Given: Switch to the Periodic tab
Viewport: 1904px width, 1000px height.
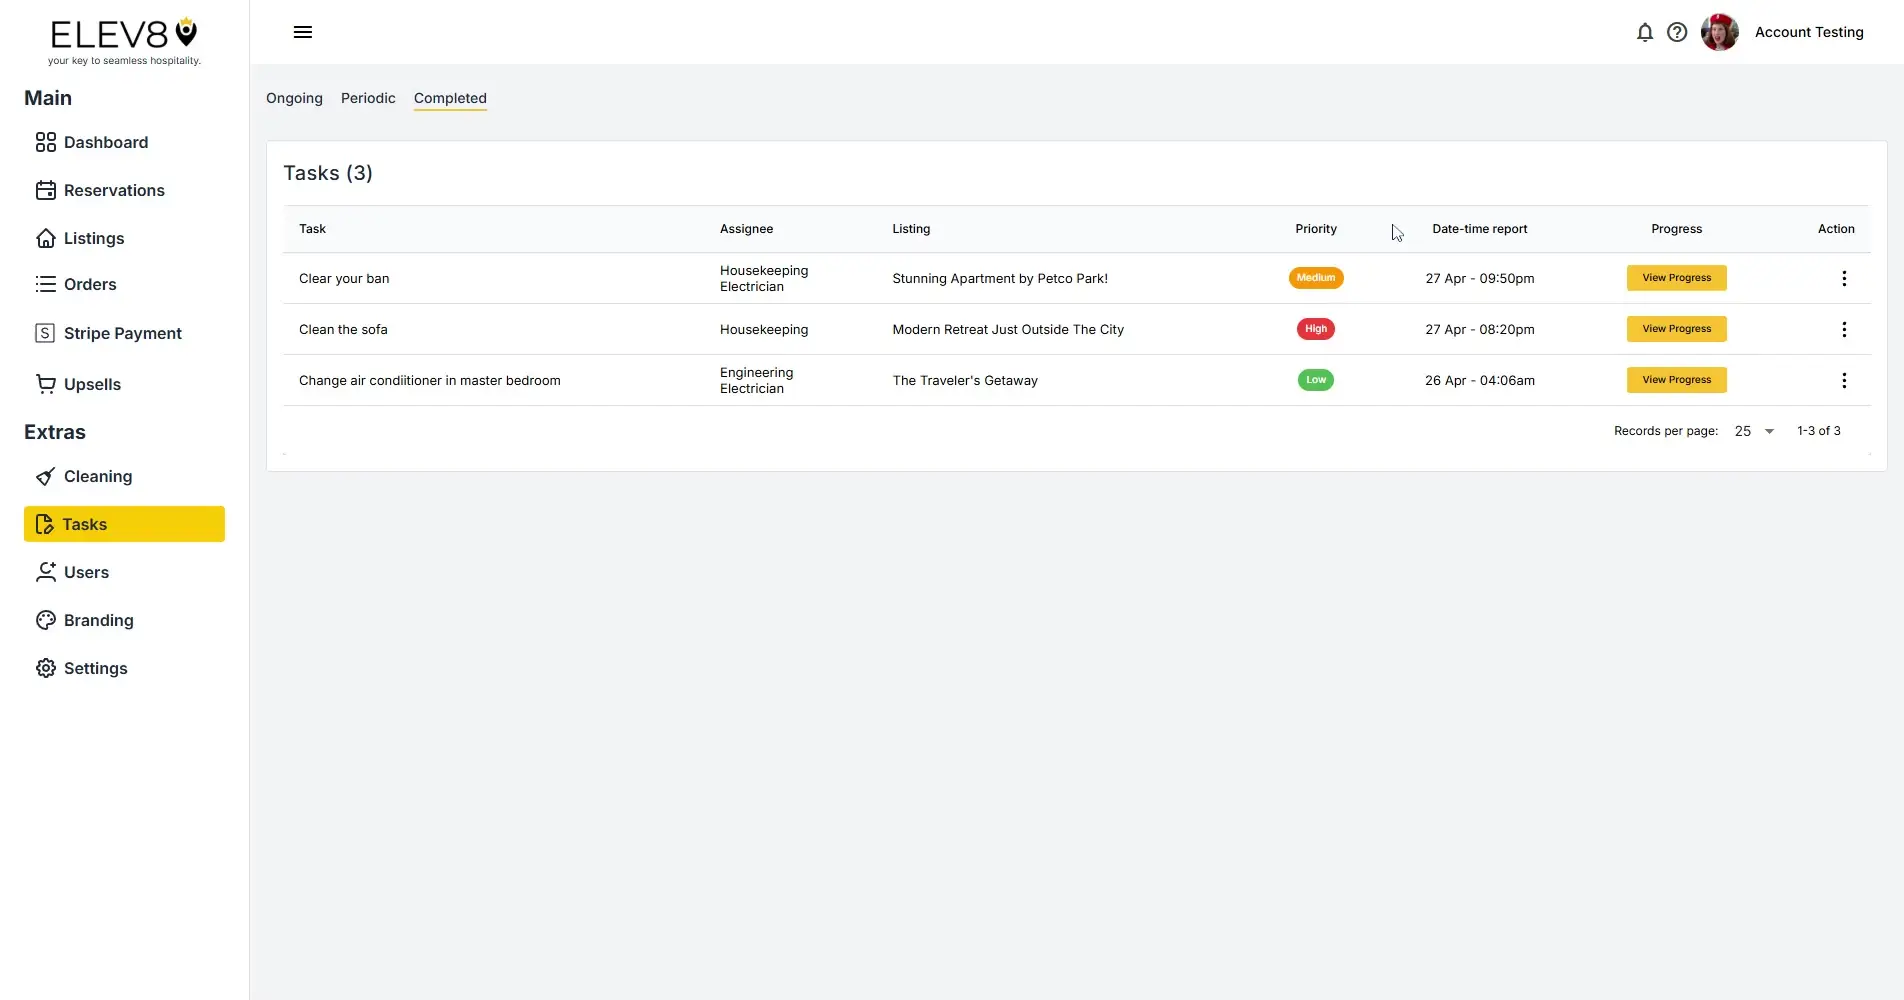Looking at the screenshot, I should [x=367, y=98].
